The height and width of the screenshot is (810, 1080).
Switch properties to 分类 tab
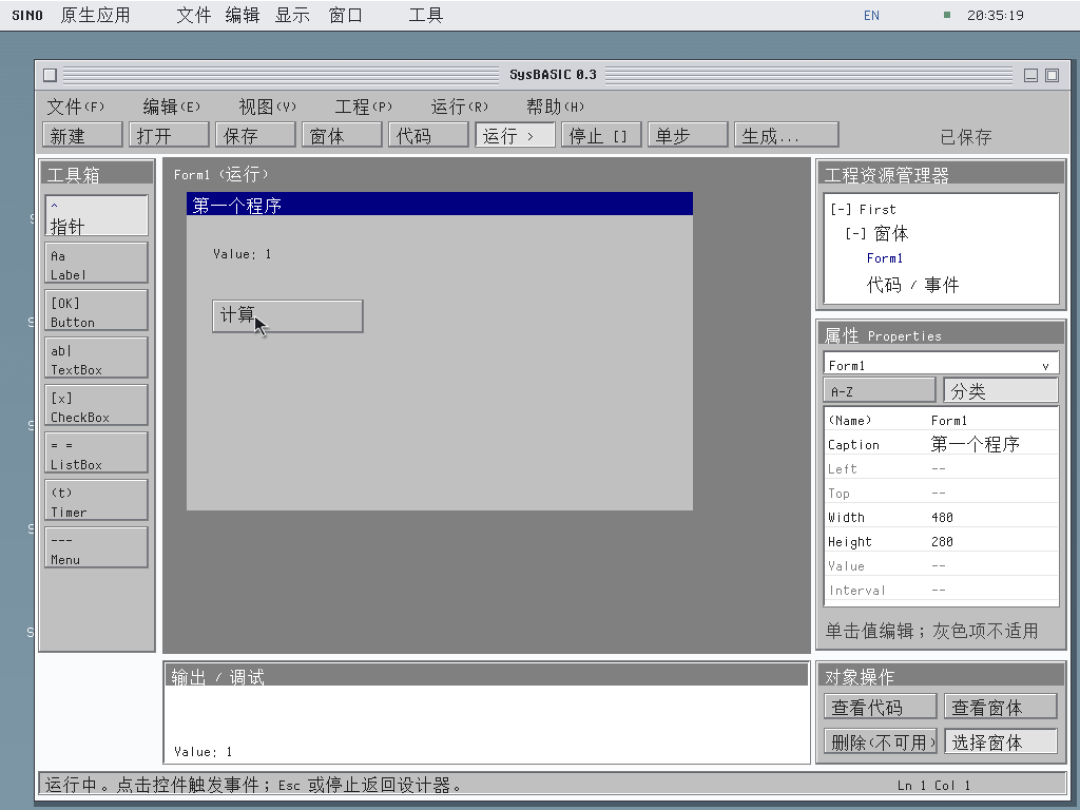(1001, 391)
